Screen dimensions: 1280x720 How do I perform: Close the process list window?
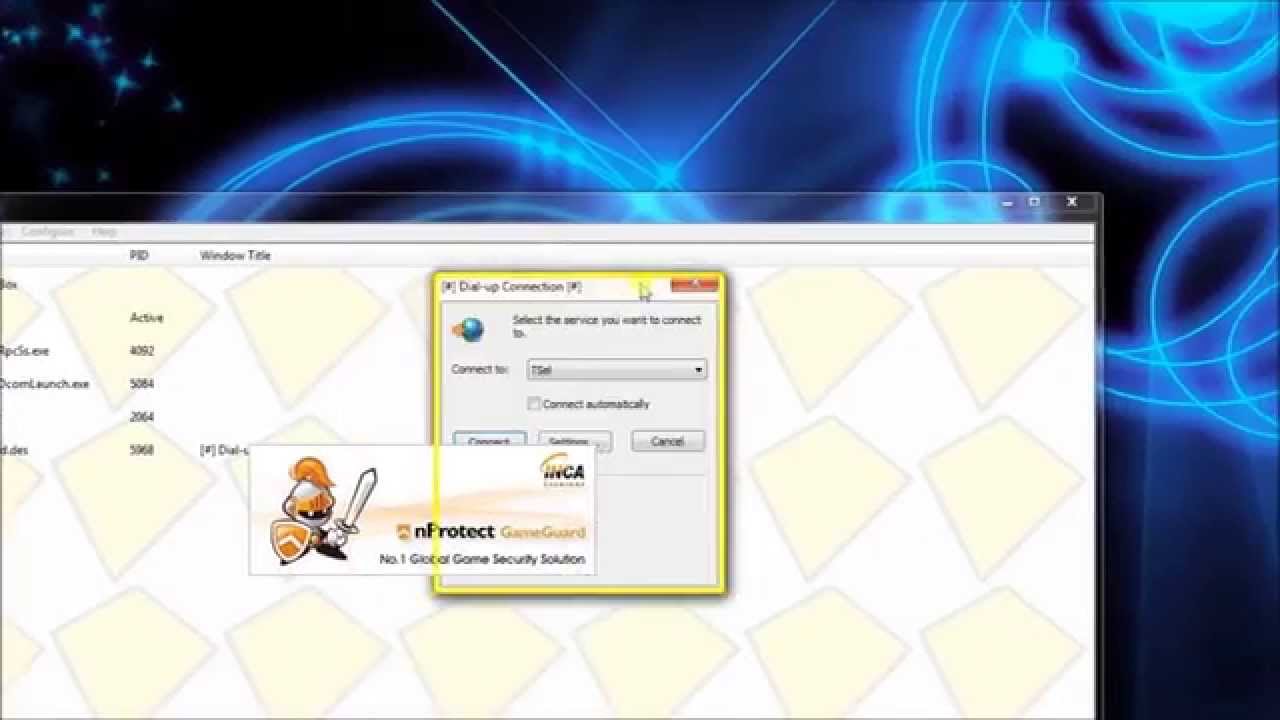(x=1072, y=202)
